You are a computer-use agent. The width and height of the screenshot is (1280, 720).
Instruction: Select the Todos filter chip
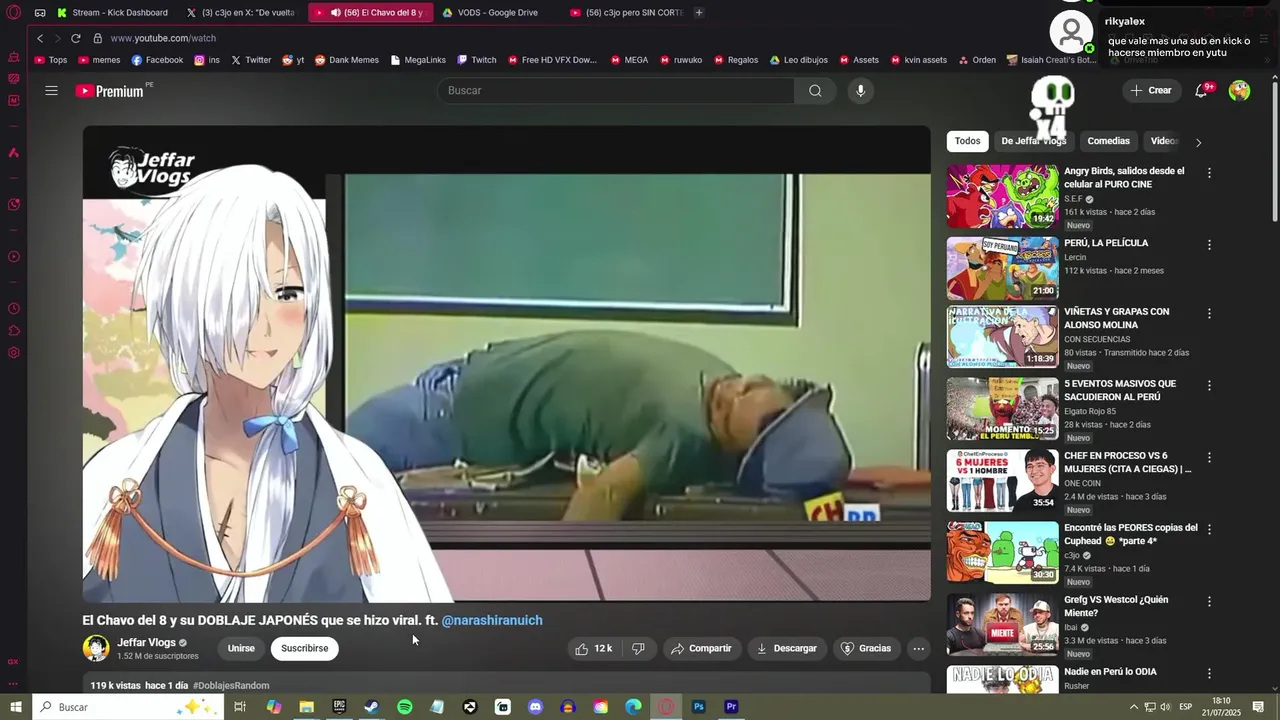[x=967, y=141]
